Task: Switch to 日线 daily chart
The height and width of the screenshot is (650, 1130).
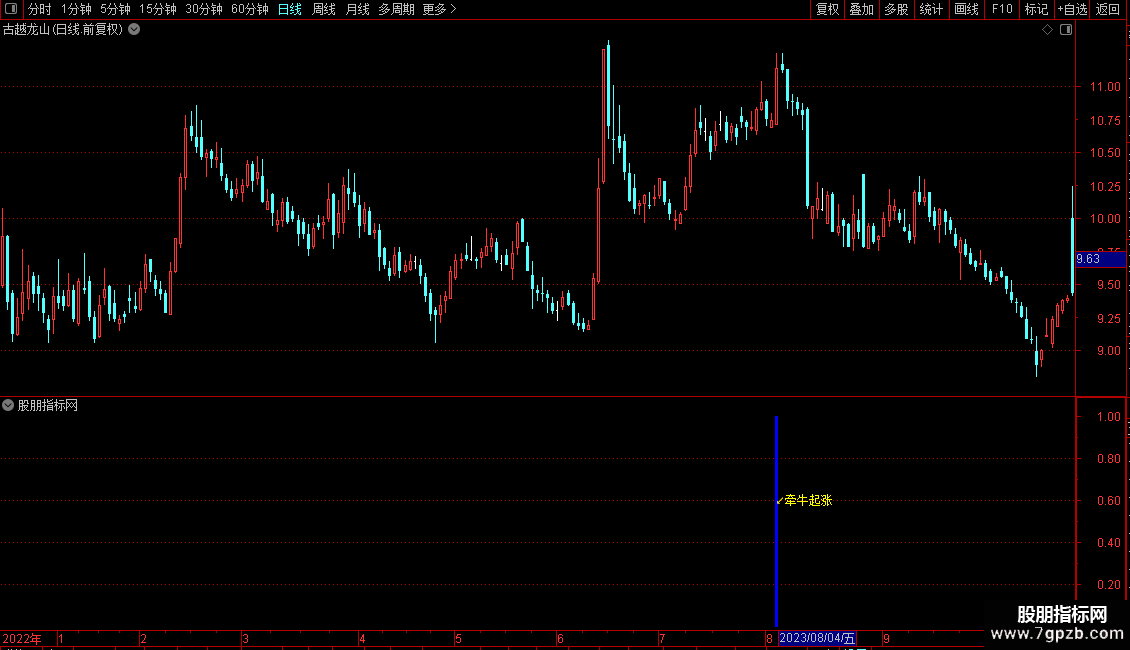Action: pos(290,9)
